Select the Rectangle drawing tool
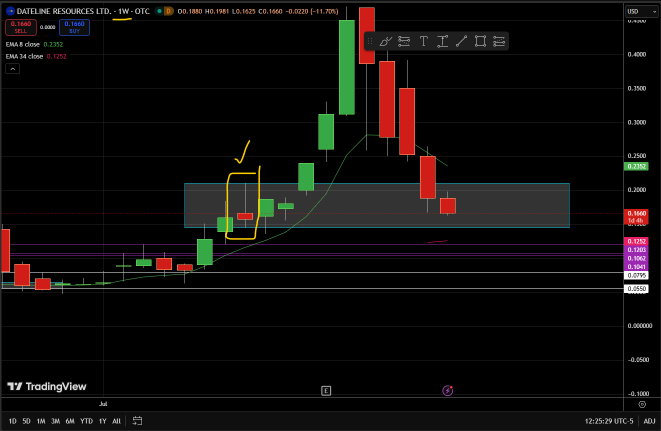The height and width of the screenshot is (431, 661). pos(480,41)
